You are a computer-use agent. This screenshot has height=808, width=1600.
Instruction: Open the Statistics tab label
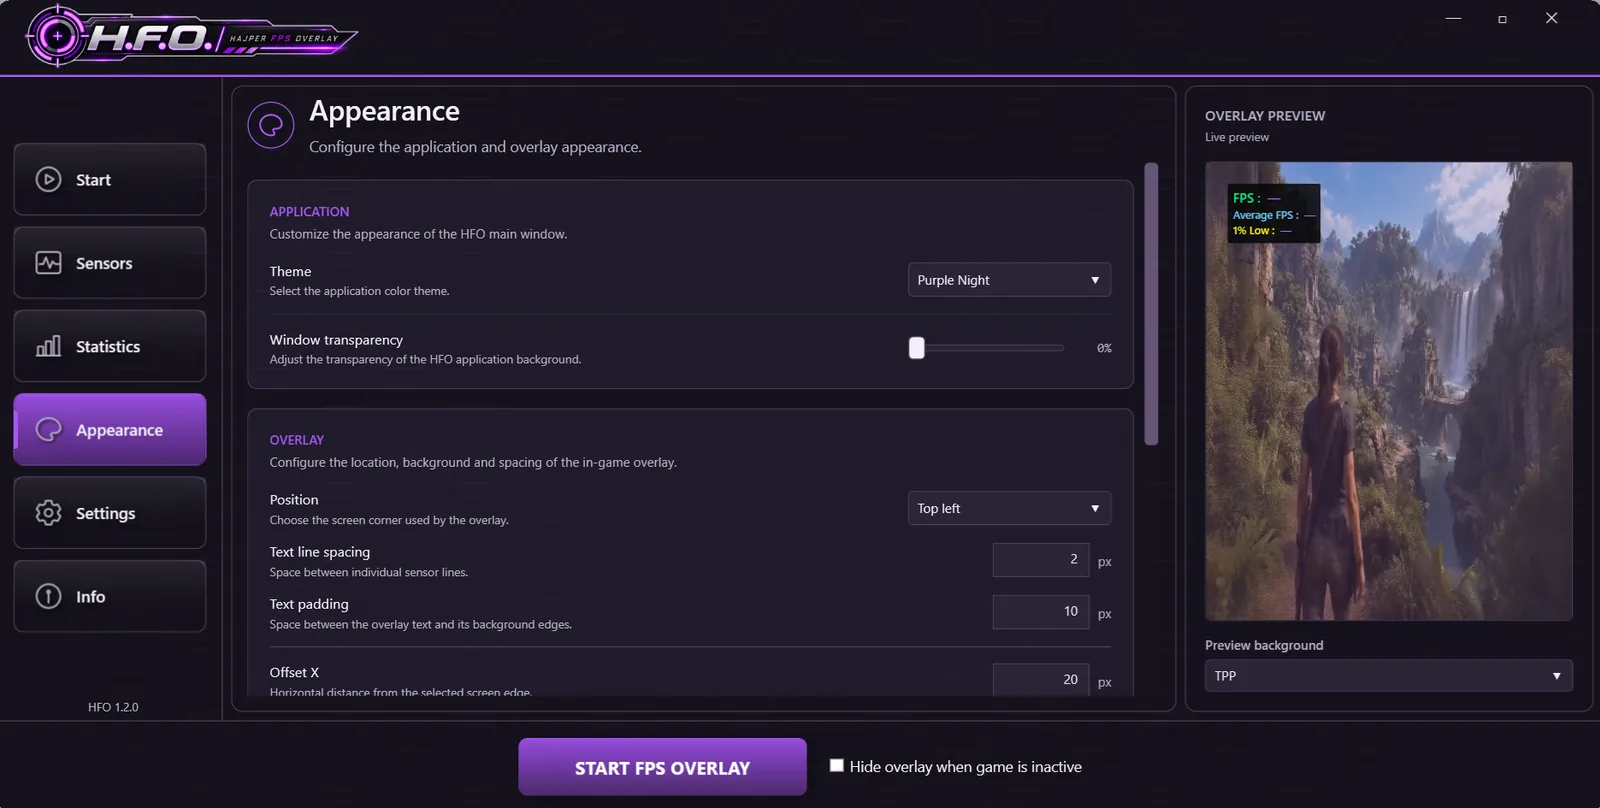pyautogui.click(x=108, y=347)
